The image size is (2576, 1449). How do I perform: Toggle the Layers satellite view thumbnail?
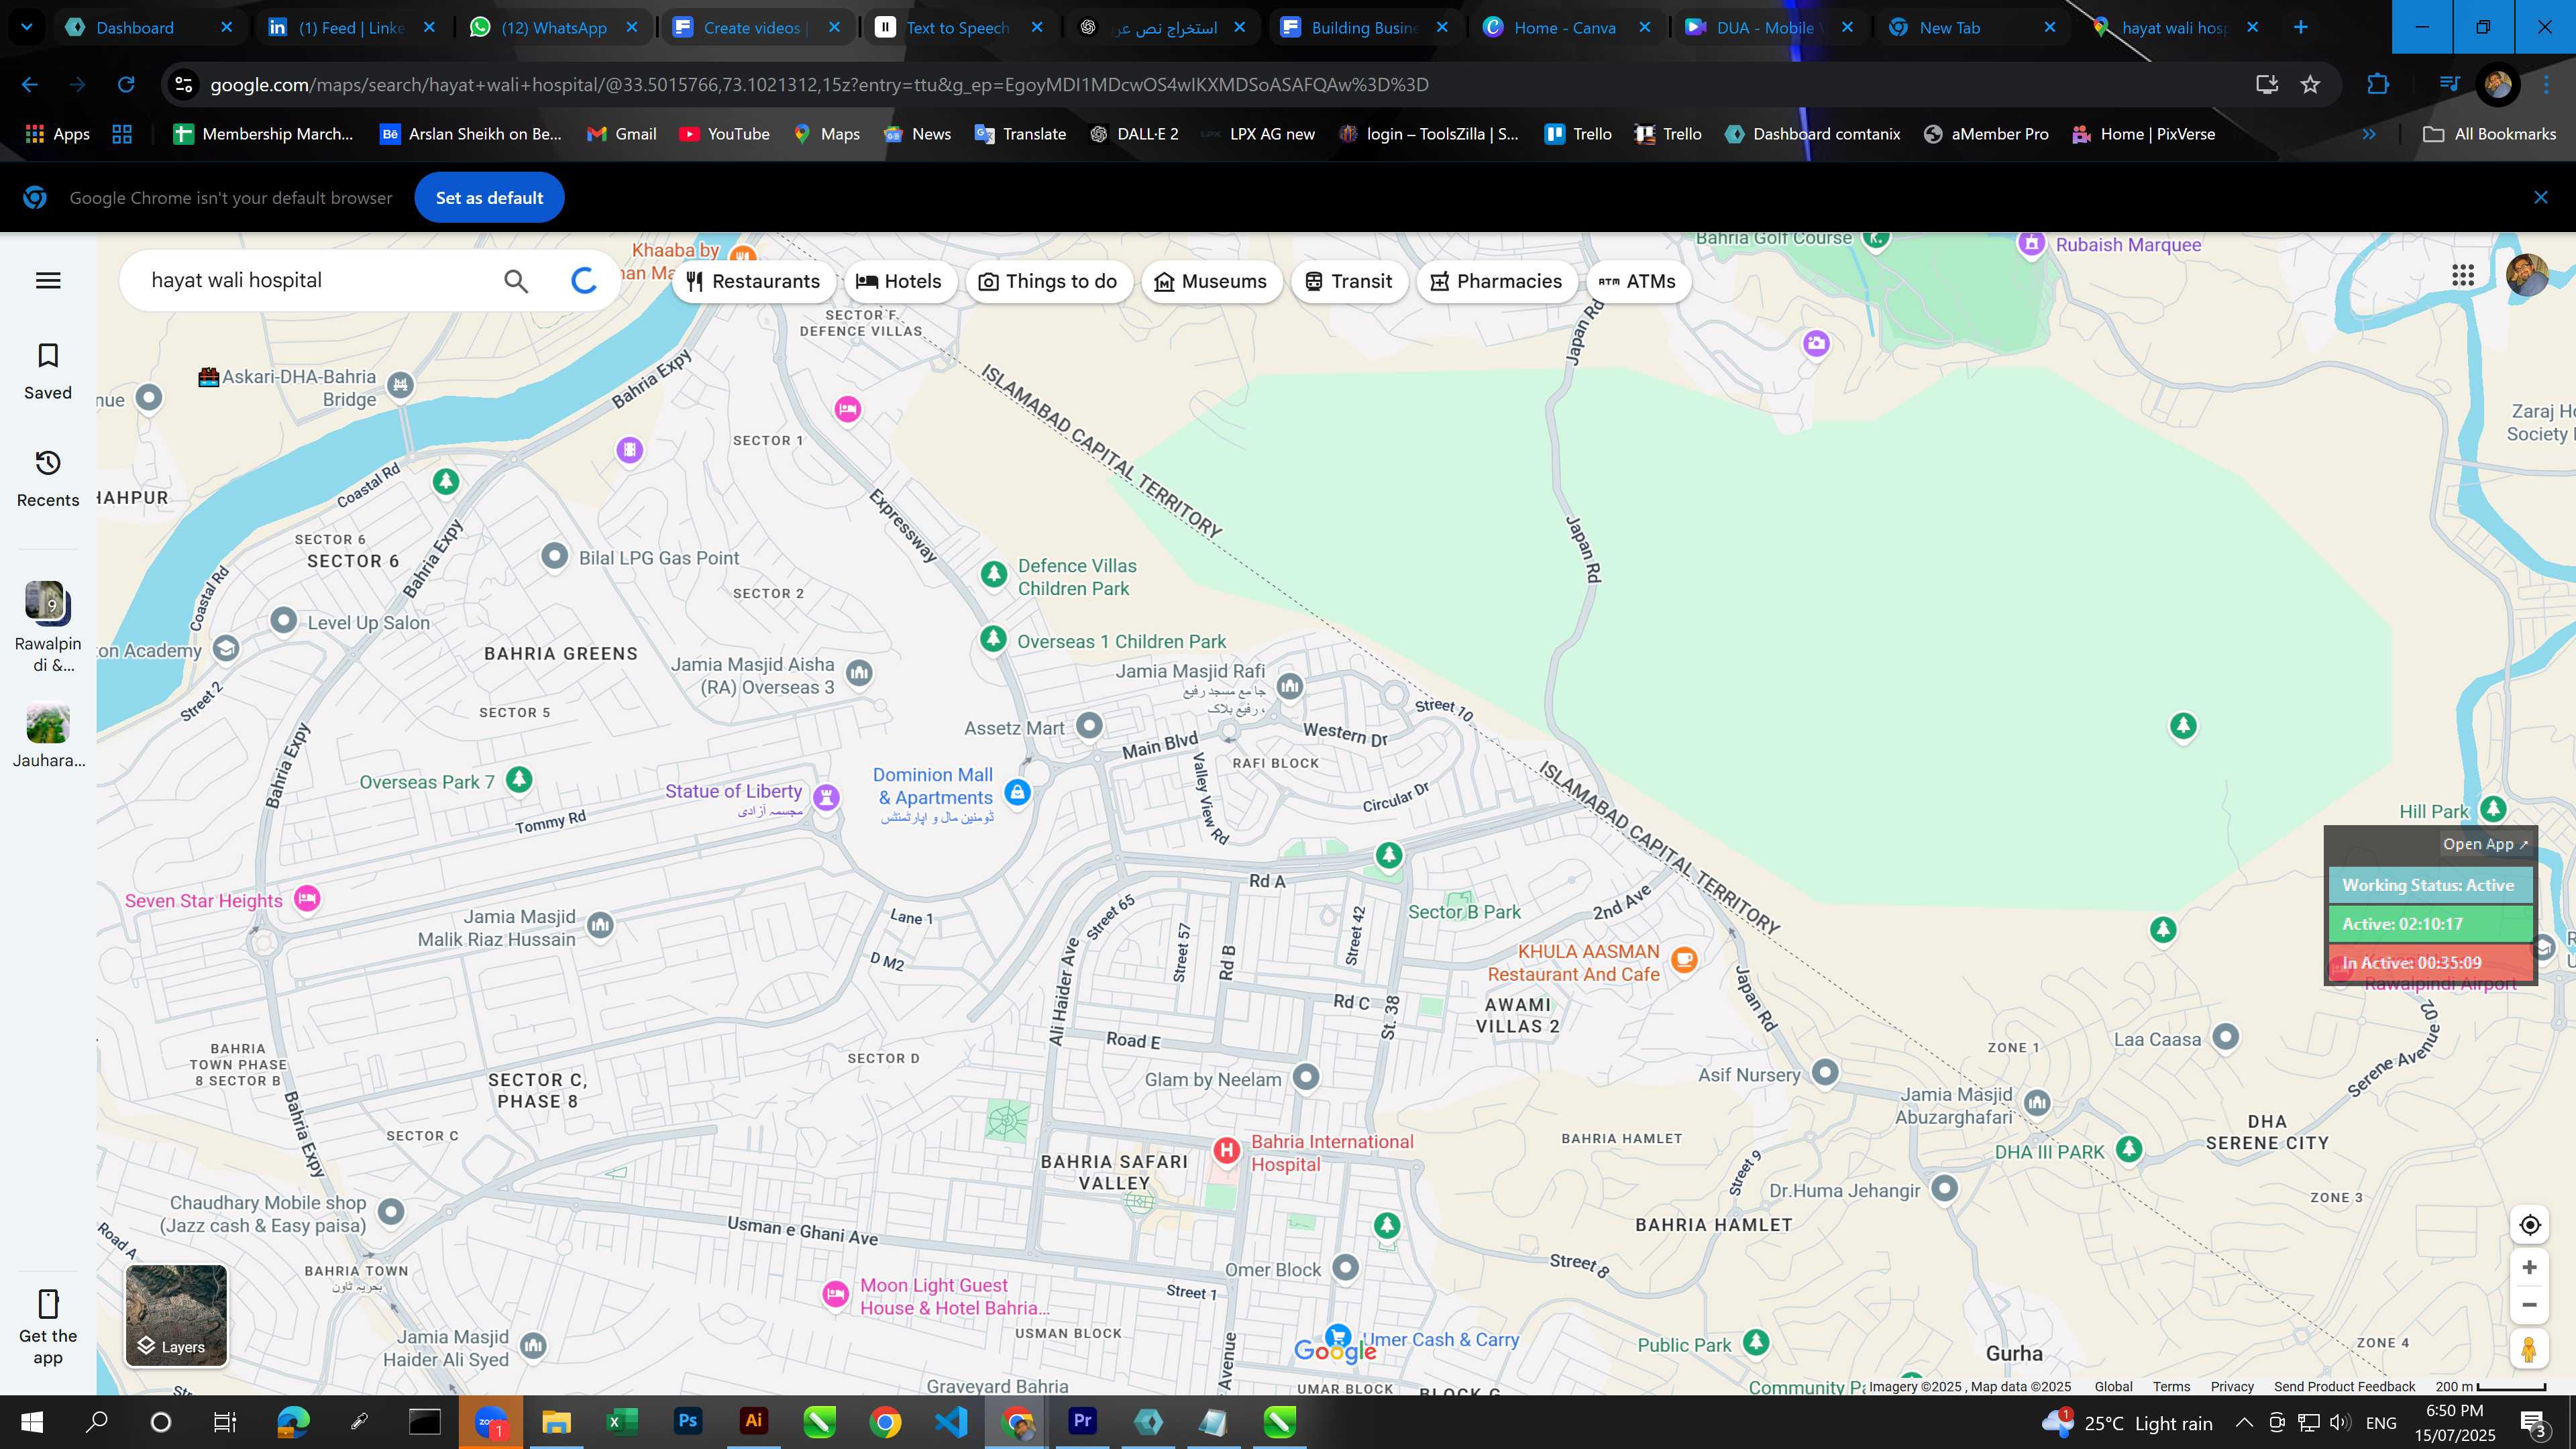click(x=176, y=1315)
